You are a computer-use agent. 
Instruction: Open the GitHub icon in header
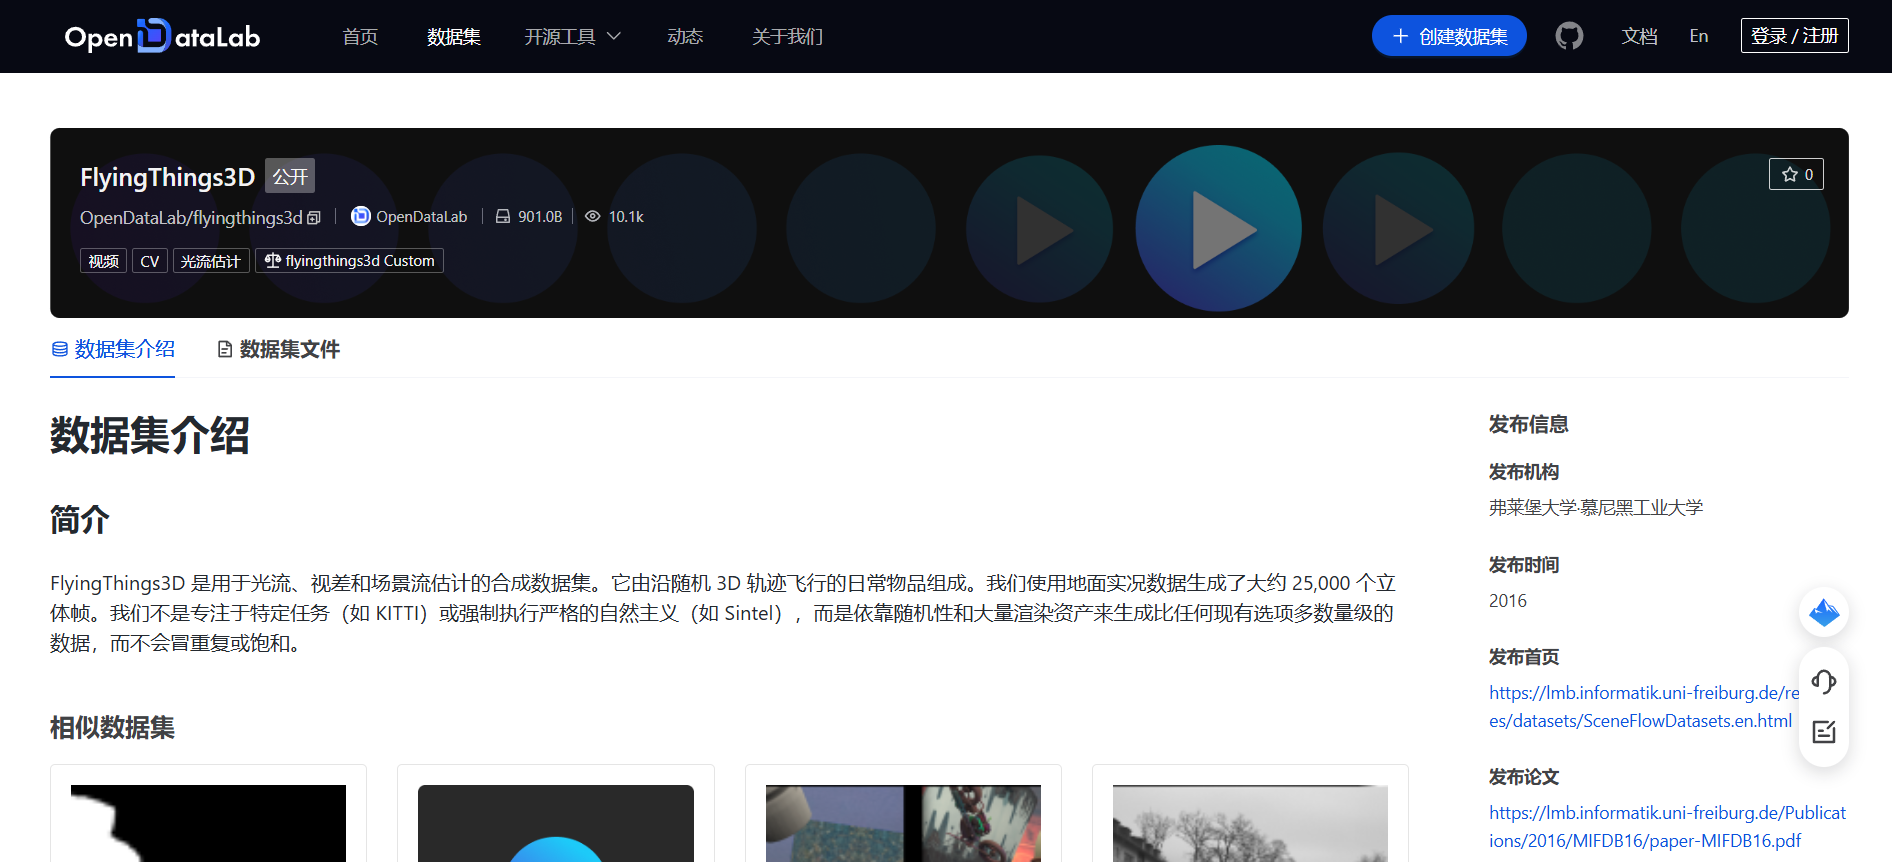coord(1569,36)
